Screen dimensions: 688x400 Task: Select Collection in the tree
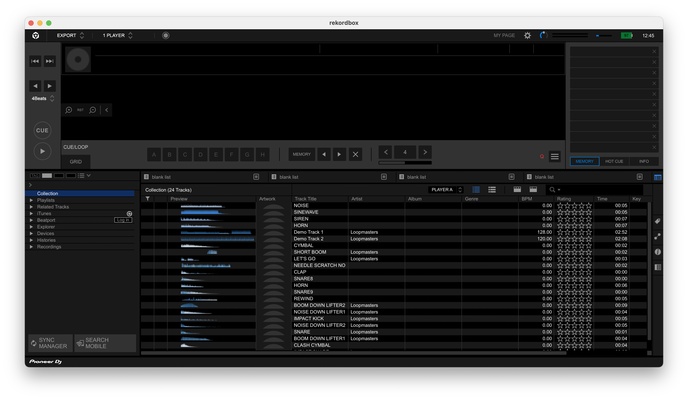click(x=80, y=193)
